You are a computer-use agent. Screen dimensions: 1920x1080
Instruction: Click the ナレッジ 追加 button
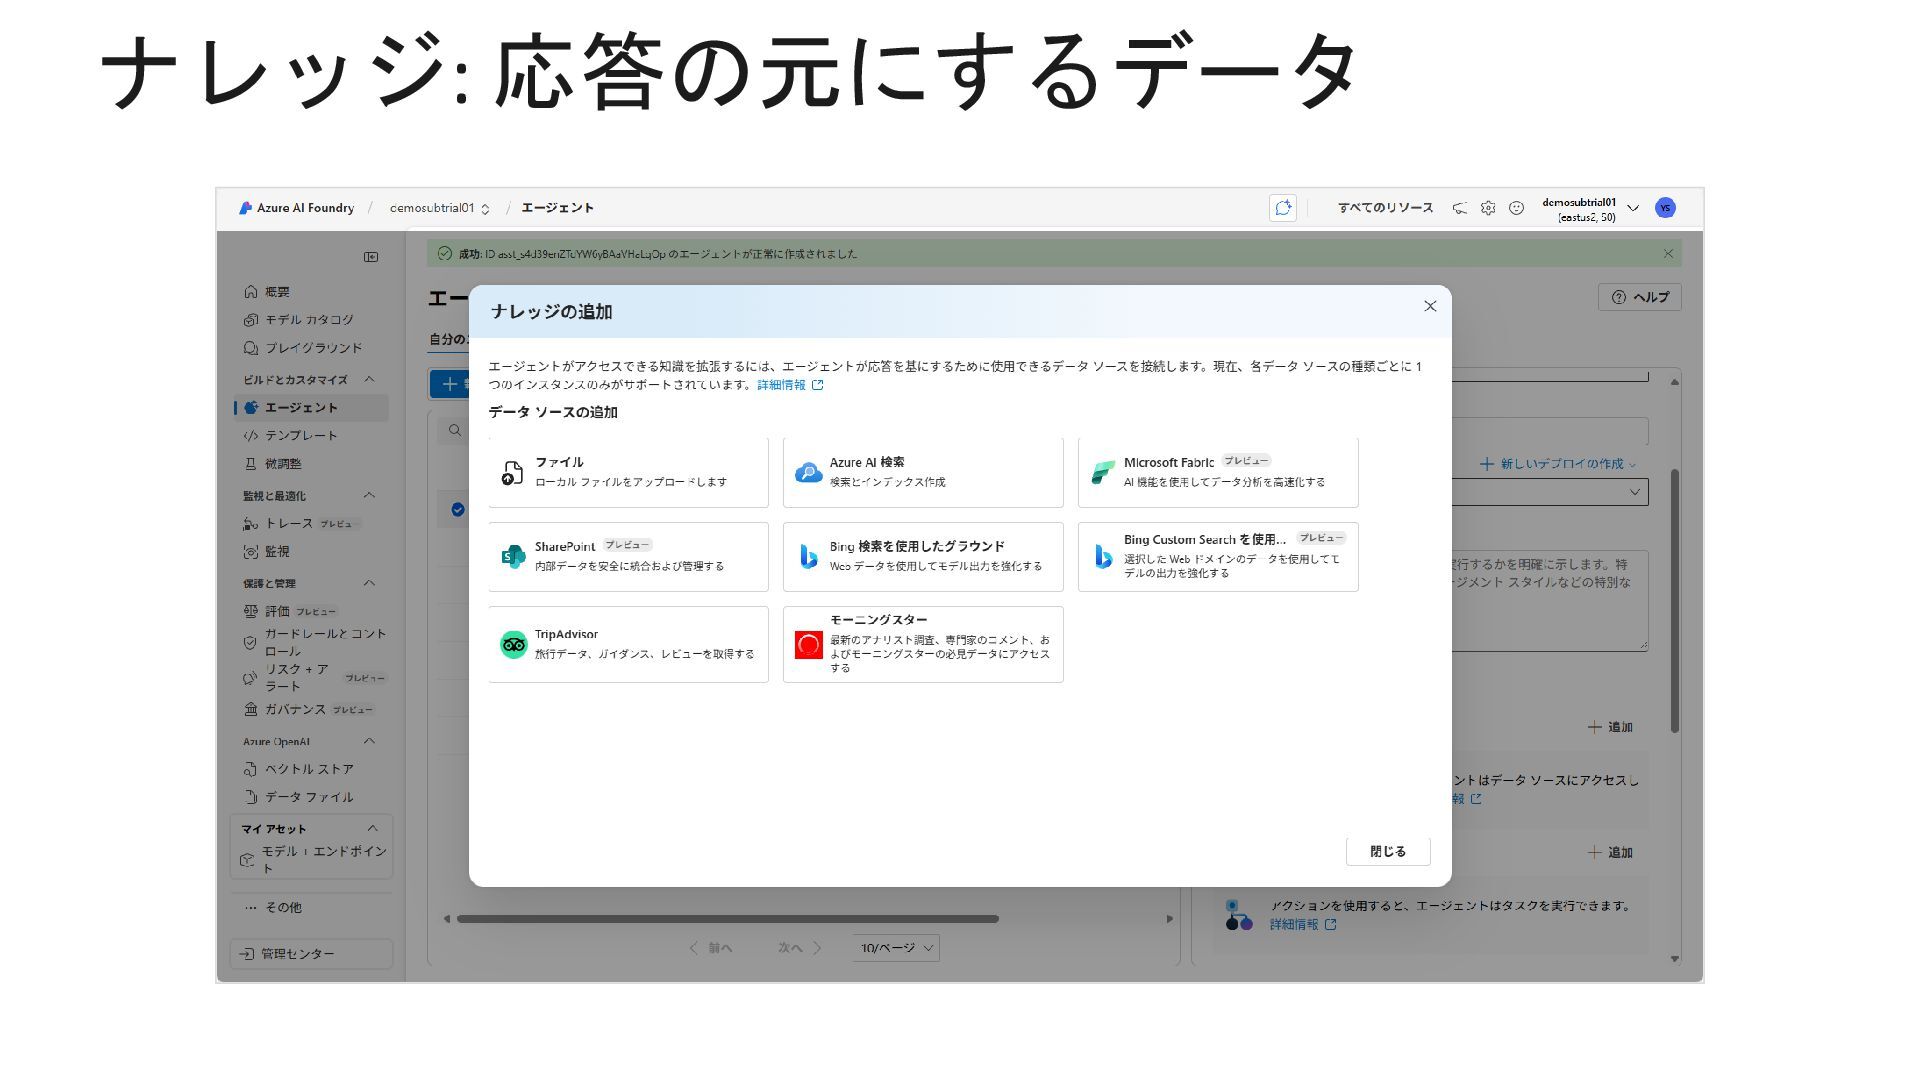tap(1610, 727)
